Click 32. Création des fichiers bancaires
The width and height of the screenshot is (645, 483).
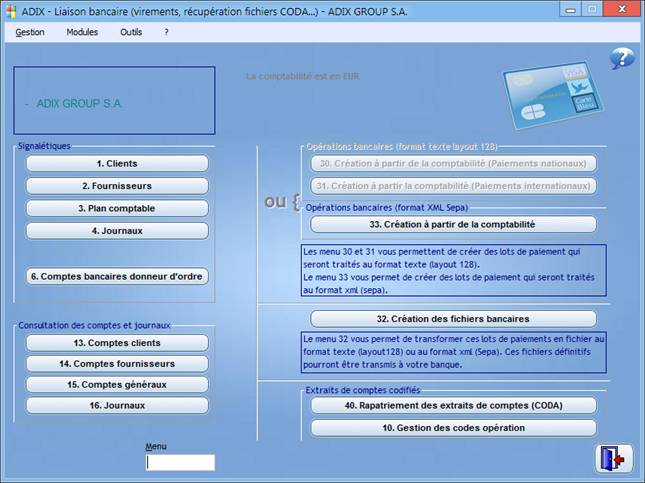[x=453, y=319]
